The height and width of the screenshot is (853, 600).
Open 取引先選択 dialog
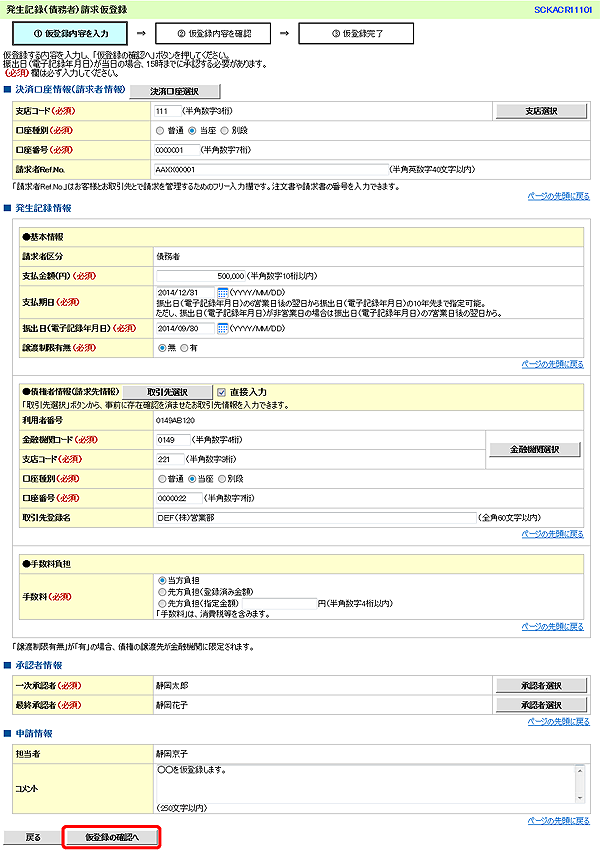tap(168, 392)
